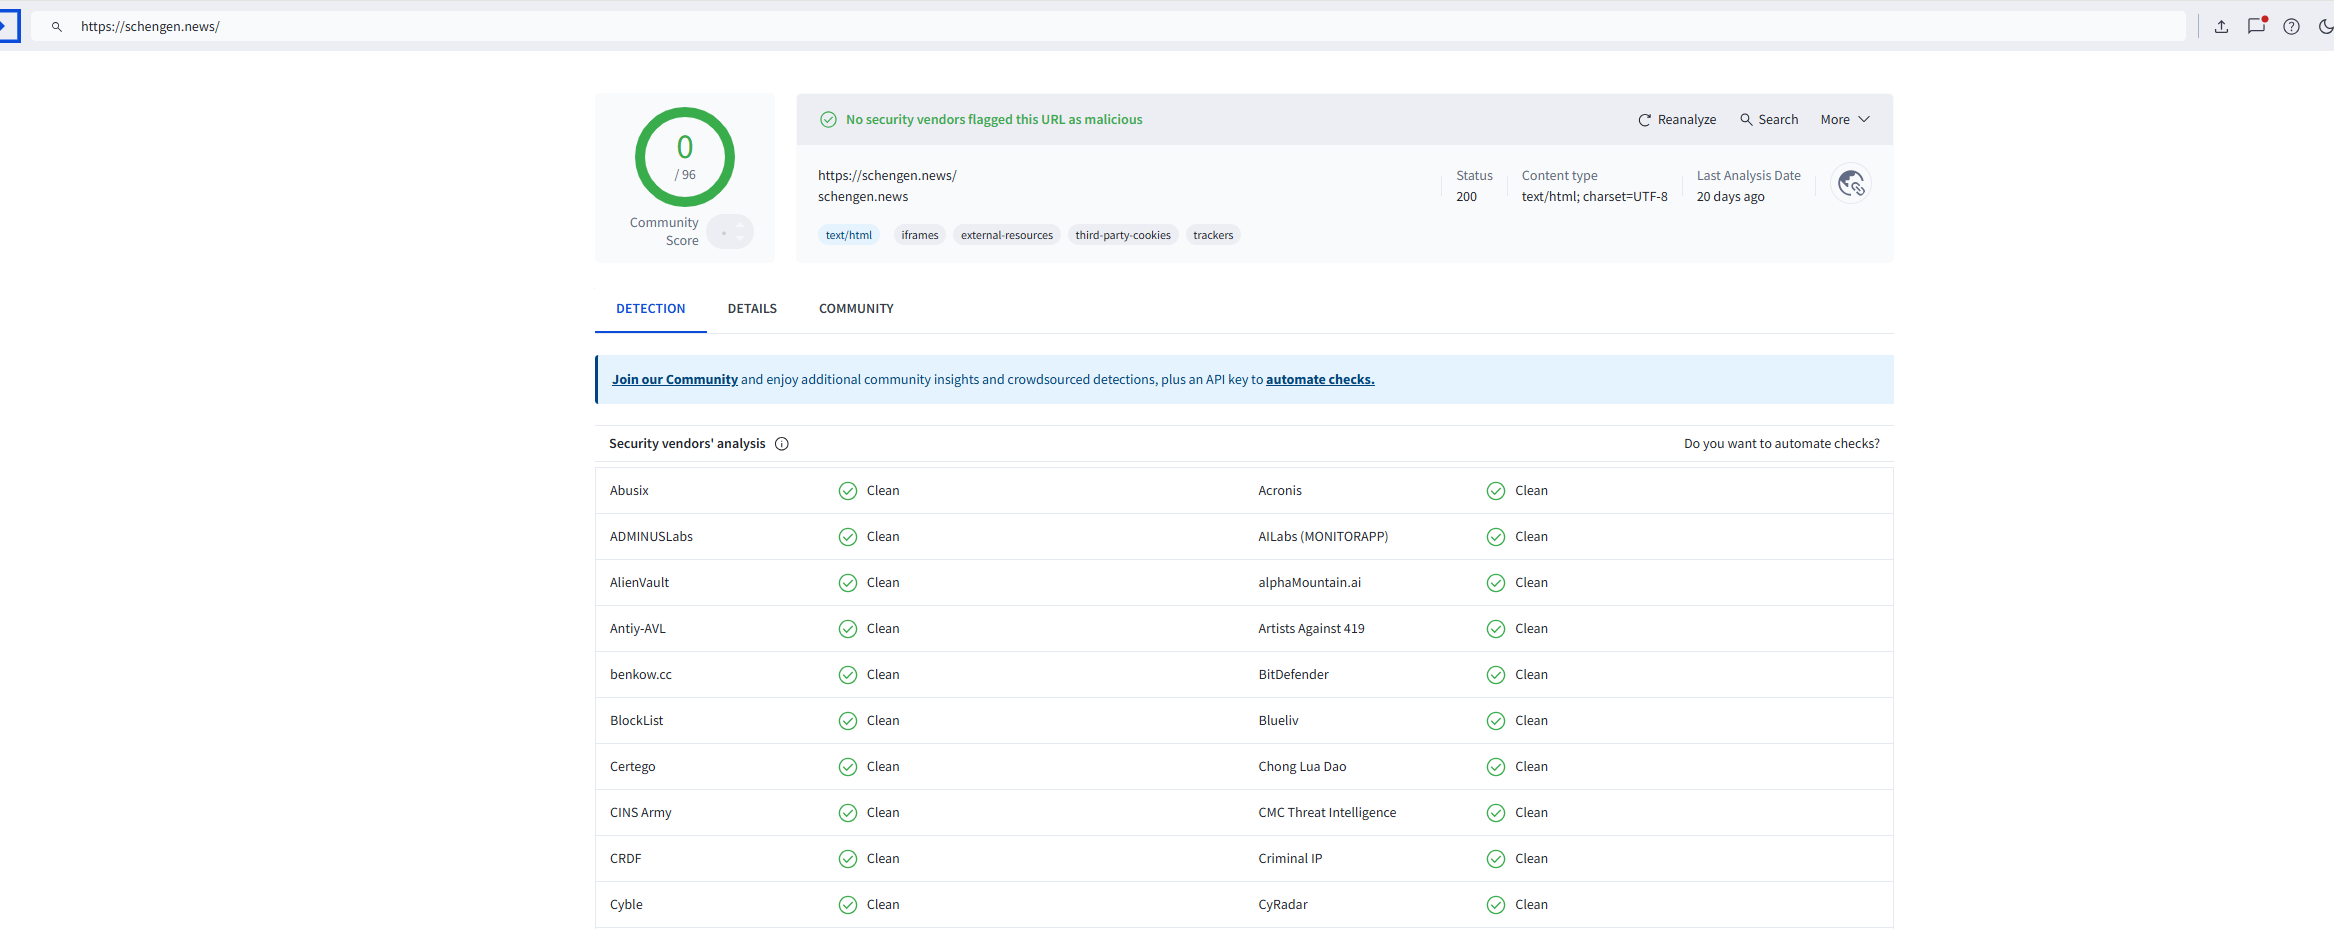Viewport: 2334px width, 929px height.
Task: Click benkow.cc clean check icon
Action: pyautogui.click(x=848, y=675)
